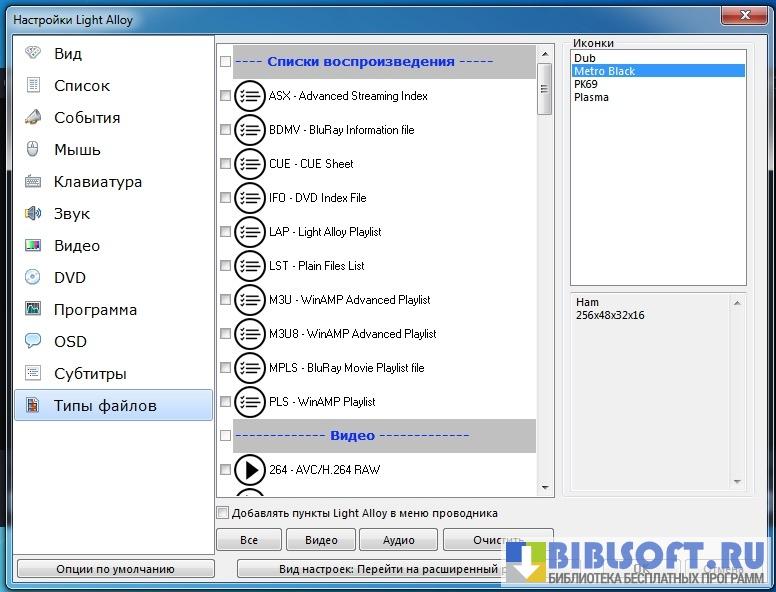The height and width of the screenshot is (592, 776).
Task: Open the Субтитры settings section
Action: coord(90,374)
